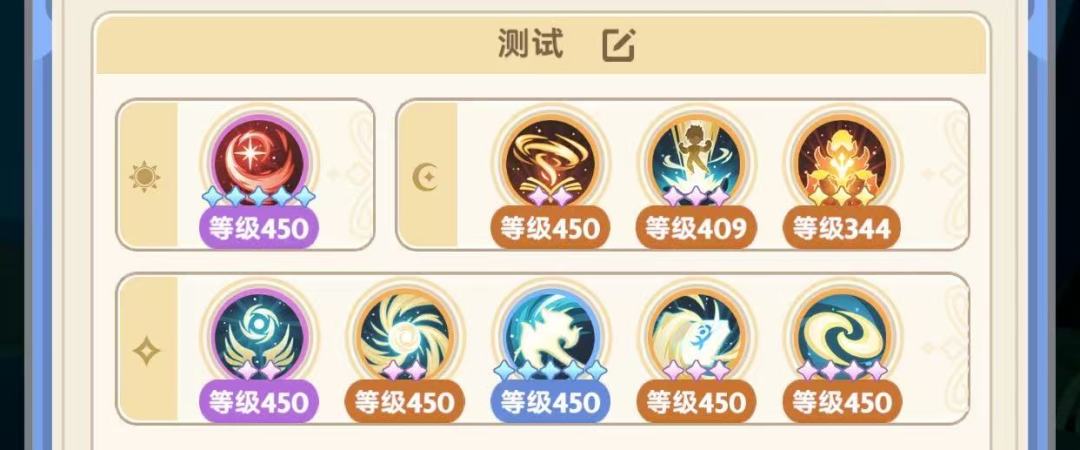Click the purple 等级450 label under red orb
Image resolution: width=1080 pixels, height=450 pixels.
click(x=259, y=228)
